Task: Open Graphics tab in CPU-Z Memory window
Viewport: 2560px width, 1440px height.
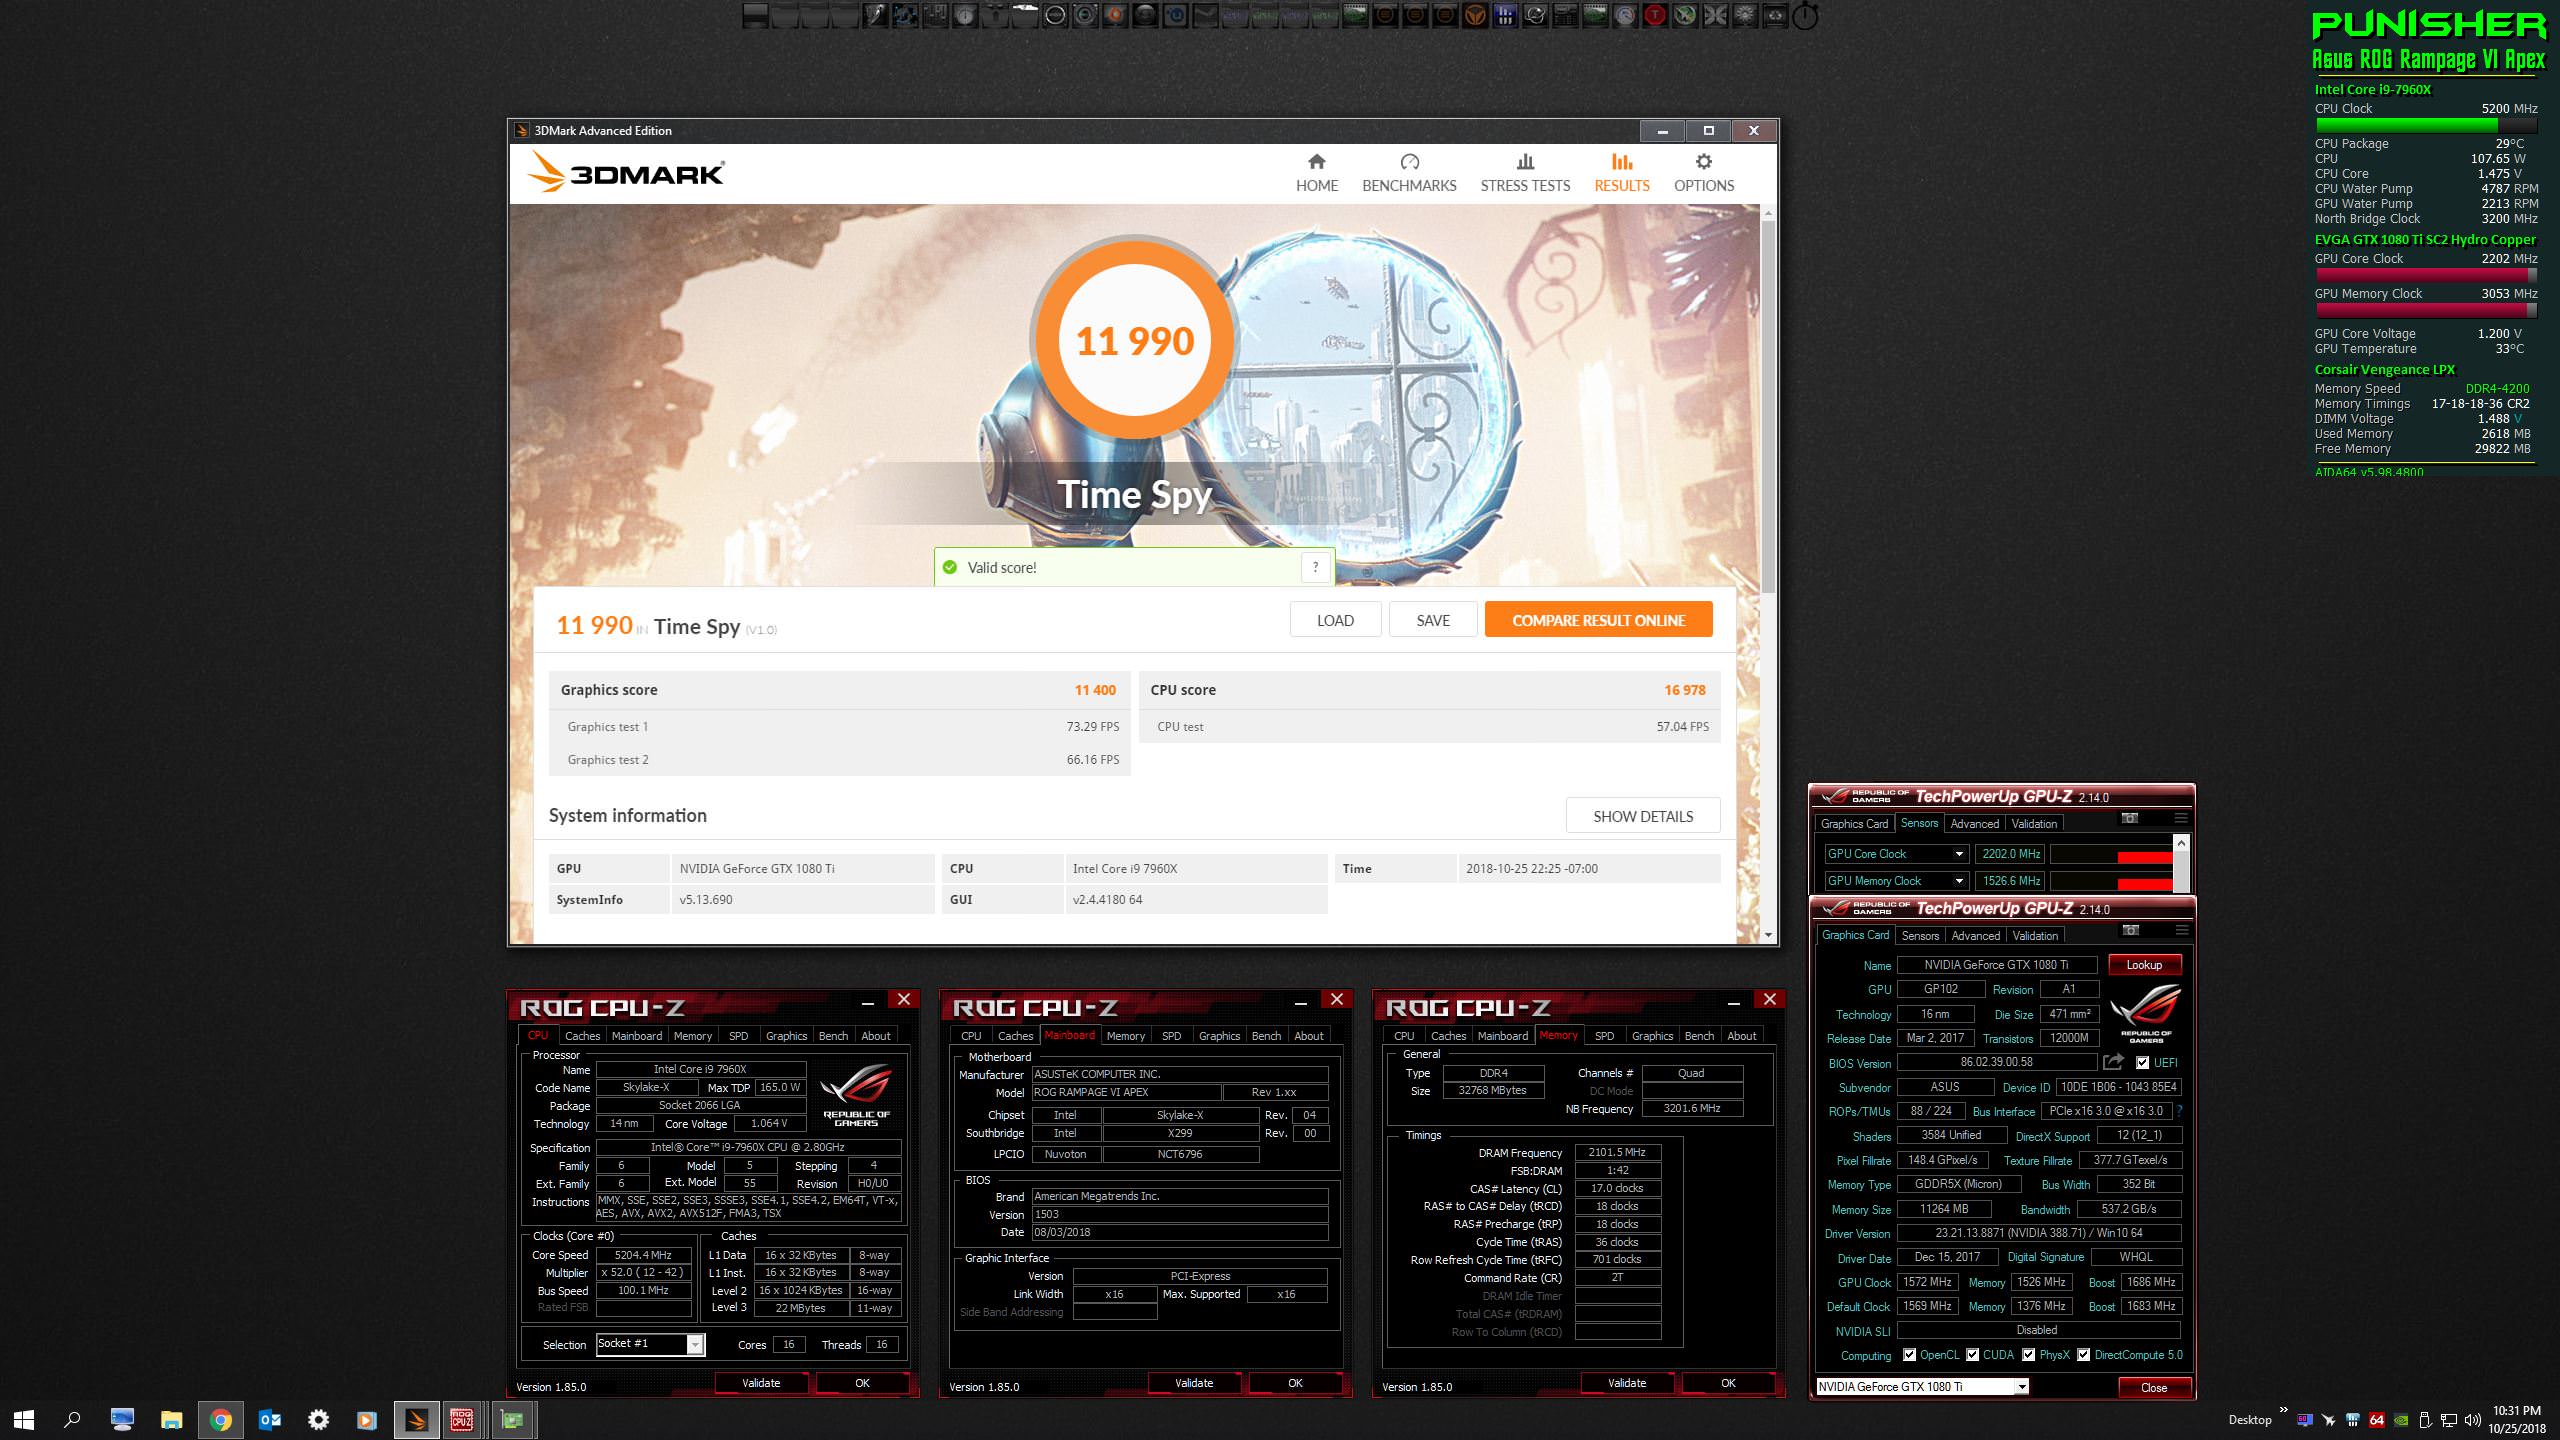Action: (1652, 1036)
